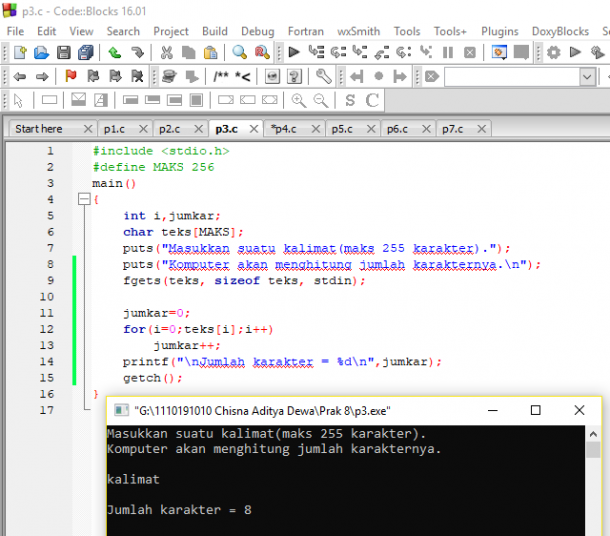The width and height of the screenshot is (610, 536).
Task: Click the zoom in magnifier icon
Action: (x=299, y=100)
